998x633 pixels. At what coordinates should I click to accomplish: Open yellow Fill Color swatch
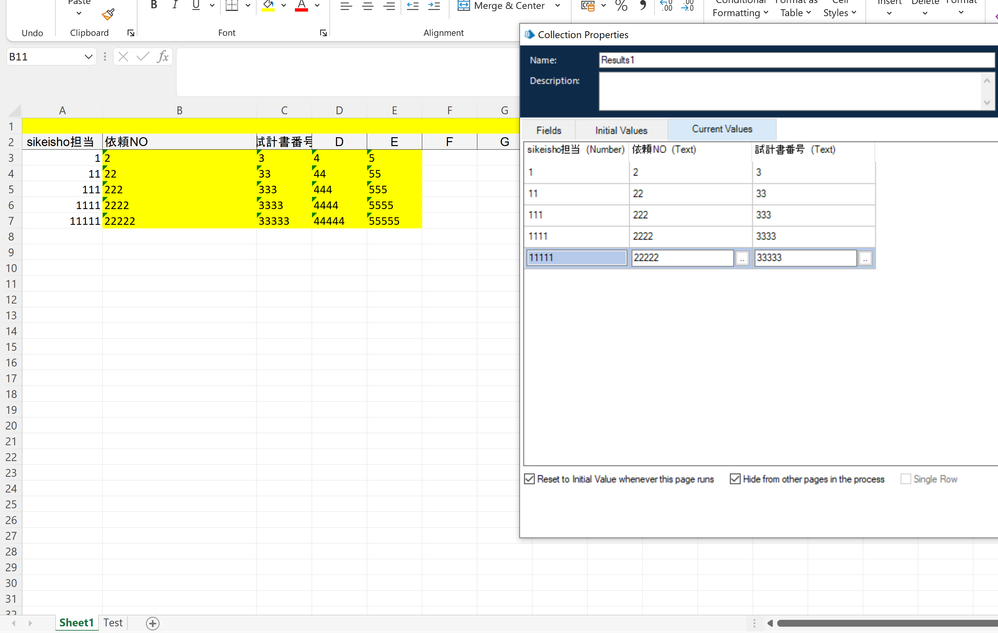268,6
